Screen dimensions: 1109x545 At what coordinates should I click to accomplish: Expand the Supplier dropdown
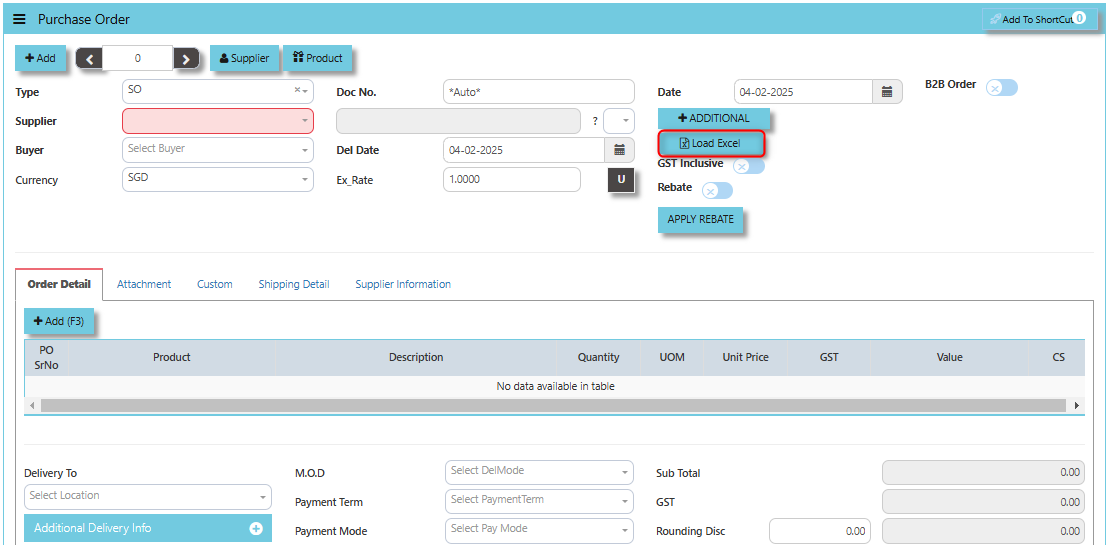(218, 121)
